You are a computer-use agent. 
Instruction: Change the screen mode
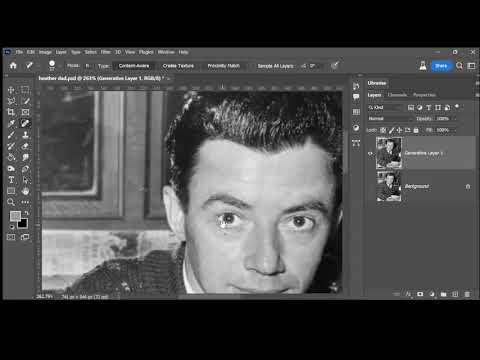[25, 237]
